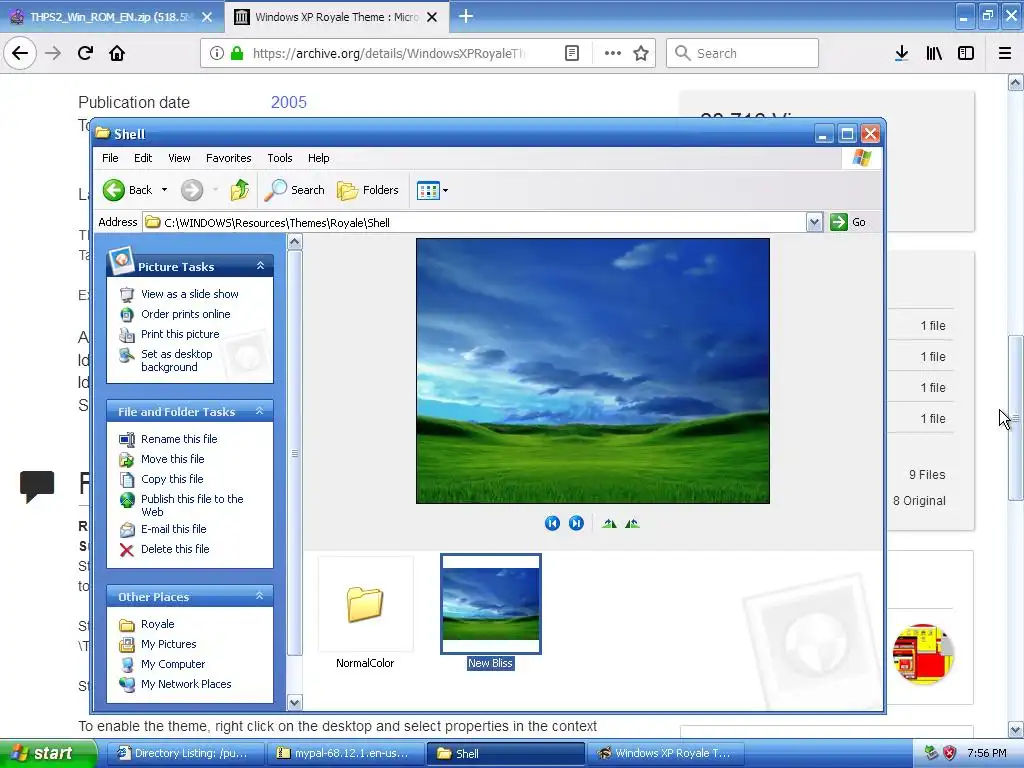This screenshot has width=1024, height=768.
Task: Click the 2005 publication date link
Action: coord(289,103)
